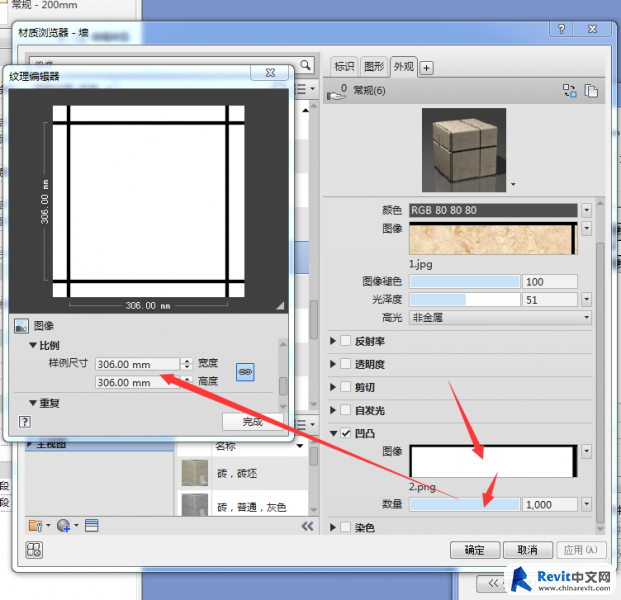Click the list view toggle icon at bottom

pyautogui.click(x=91, y=526)
